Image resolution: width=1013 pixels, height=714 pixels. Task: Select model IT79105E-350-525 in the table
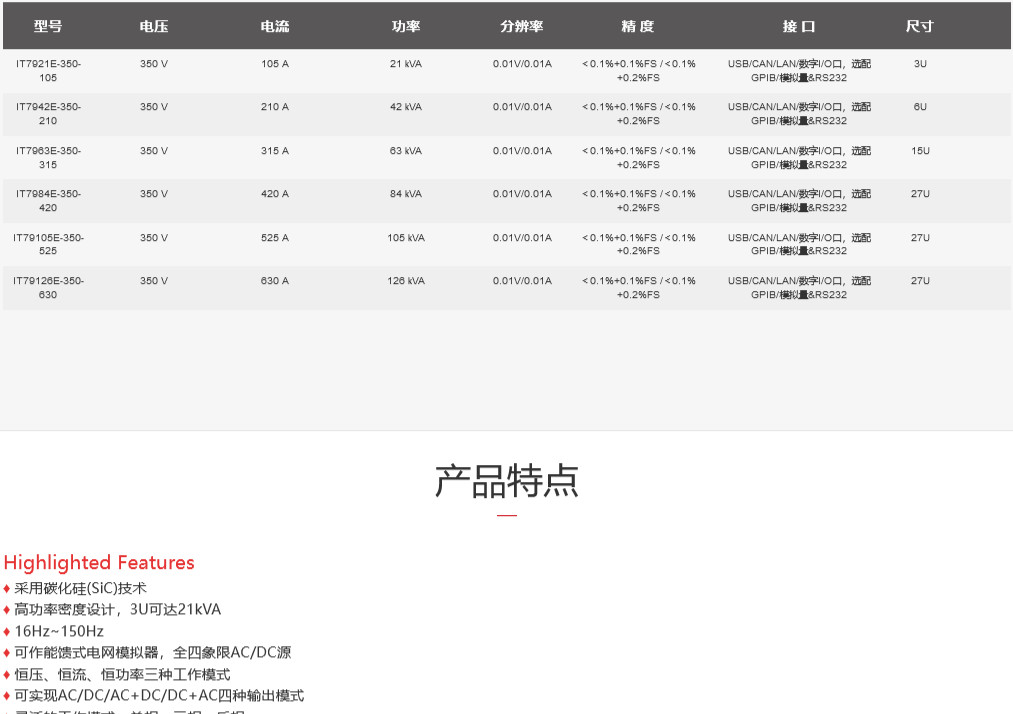pyautogui.click(x=48, y=245)
